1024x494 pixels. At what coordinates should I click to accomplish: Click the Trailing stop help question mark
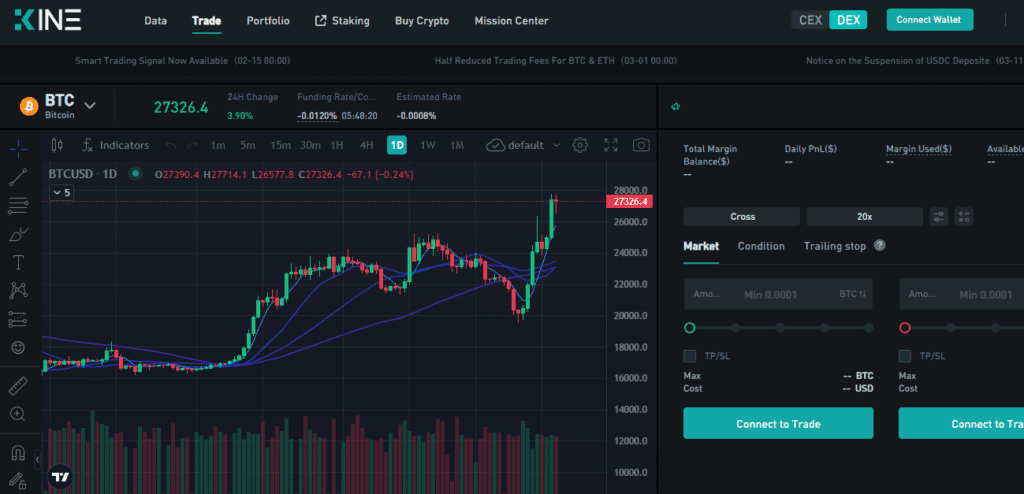click(880, 246)
